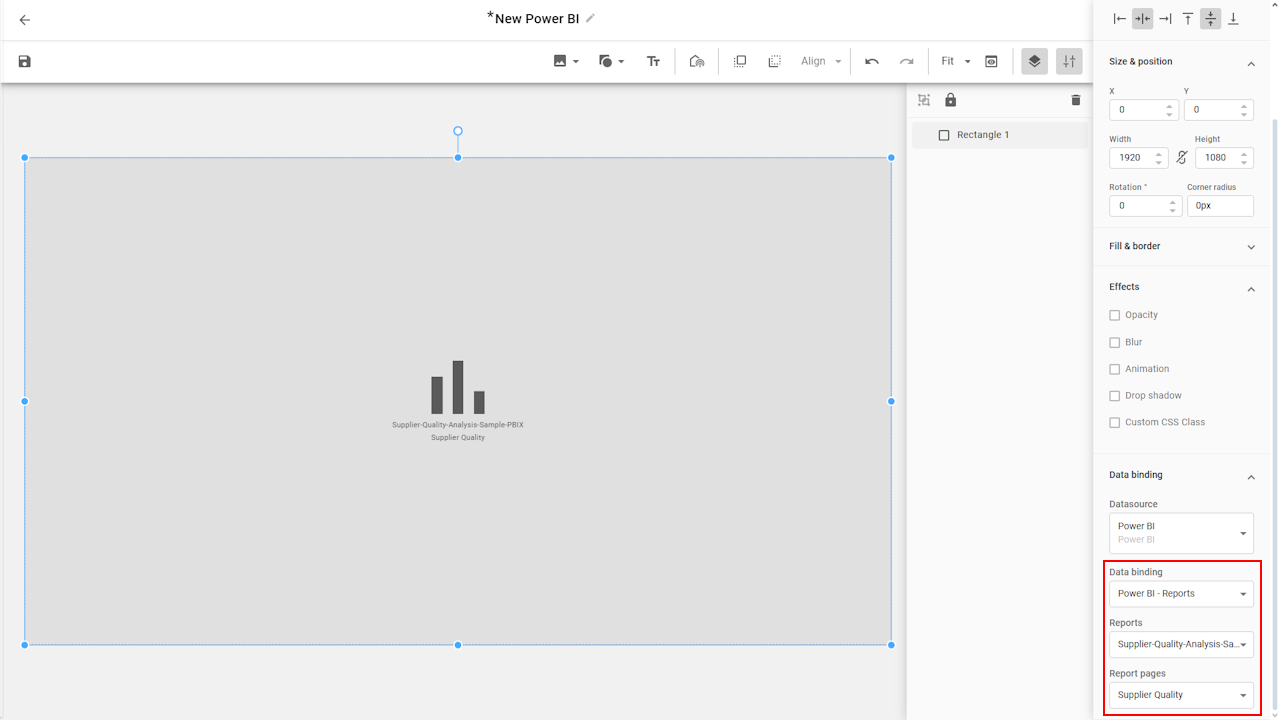Open the Datasource Power BI dropdown
This screenshot has height=720, width=1280.
click(x=1181, y=533)
